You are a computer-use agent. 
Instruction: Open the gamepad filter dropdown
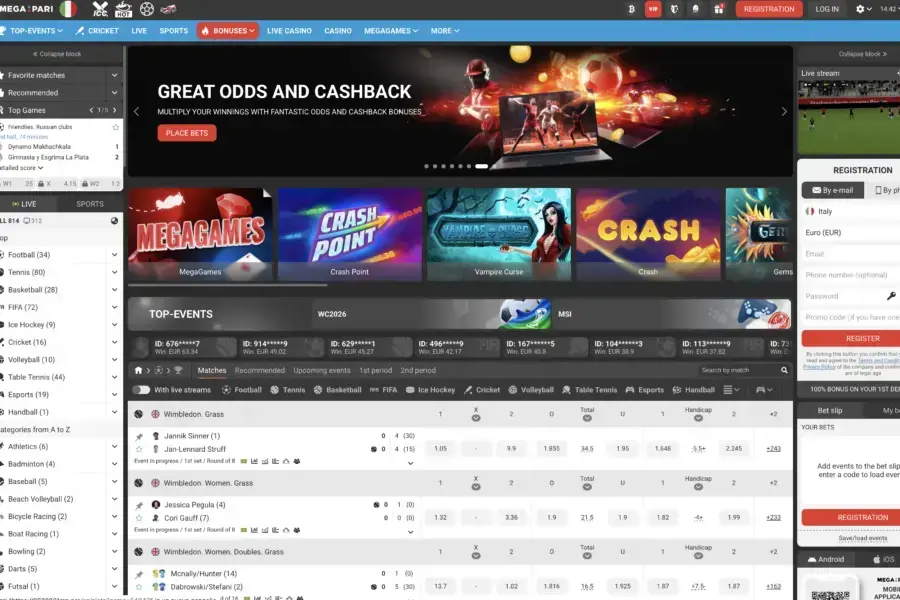[x=764, y=390]
